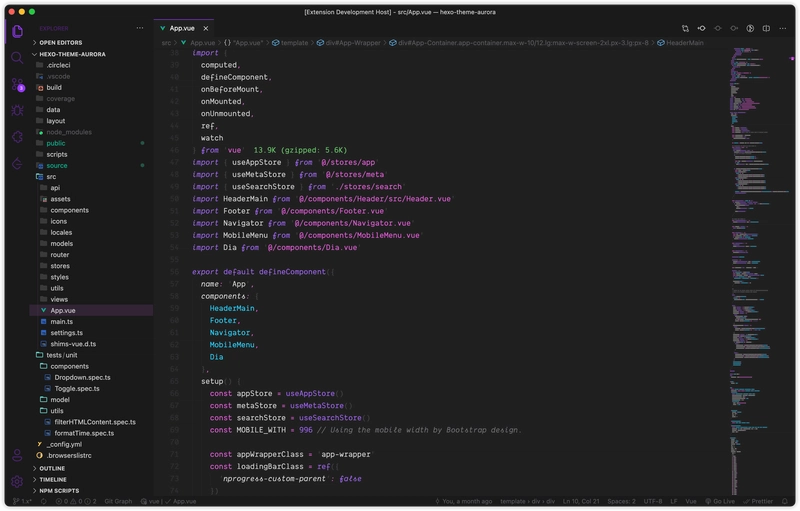The width and height of the screenshot is (800, 511).
Task: Click the src breadcrumb segment
Action: [x=166, y=43]
